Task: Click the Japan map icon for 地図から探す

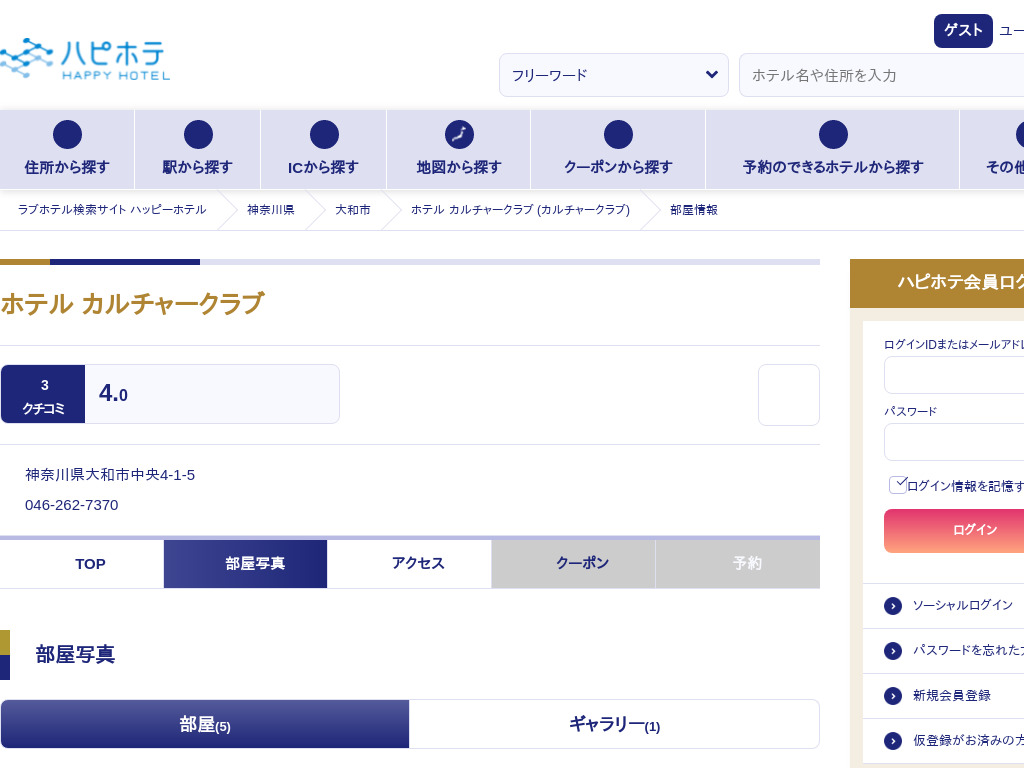Action: [x=459, y=135]
